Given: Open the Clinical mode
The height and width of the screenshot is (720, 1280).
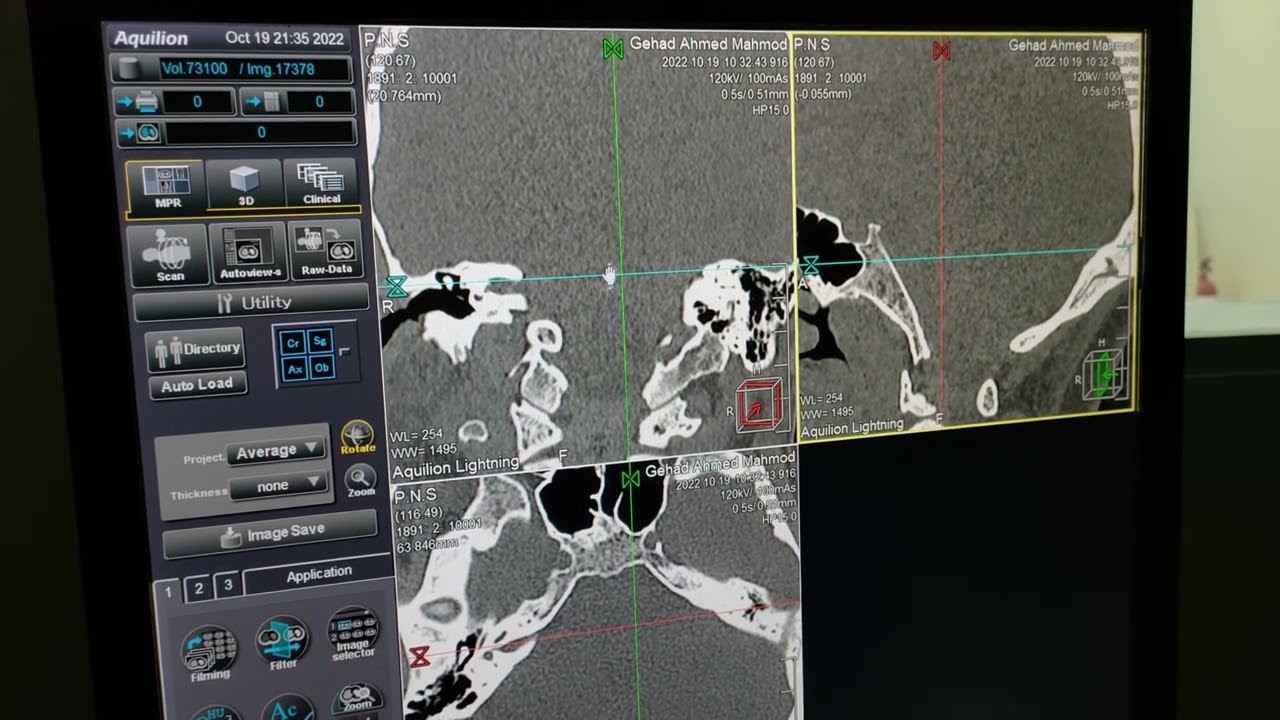Looking at the screenshot, I should coord(321,183).
